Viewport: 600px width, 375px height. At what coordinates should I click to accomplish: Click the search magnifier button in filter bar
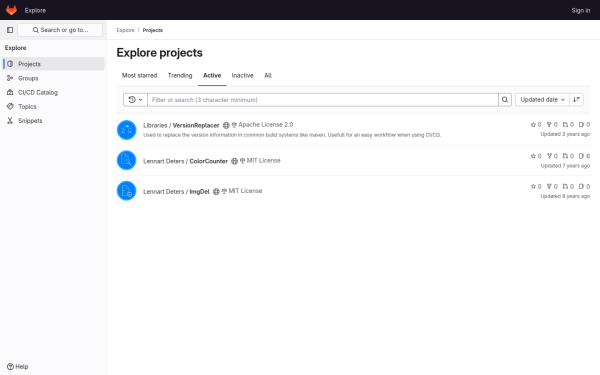point(505,100)
